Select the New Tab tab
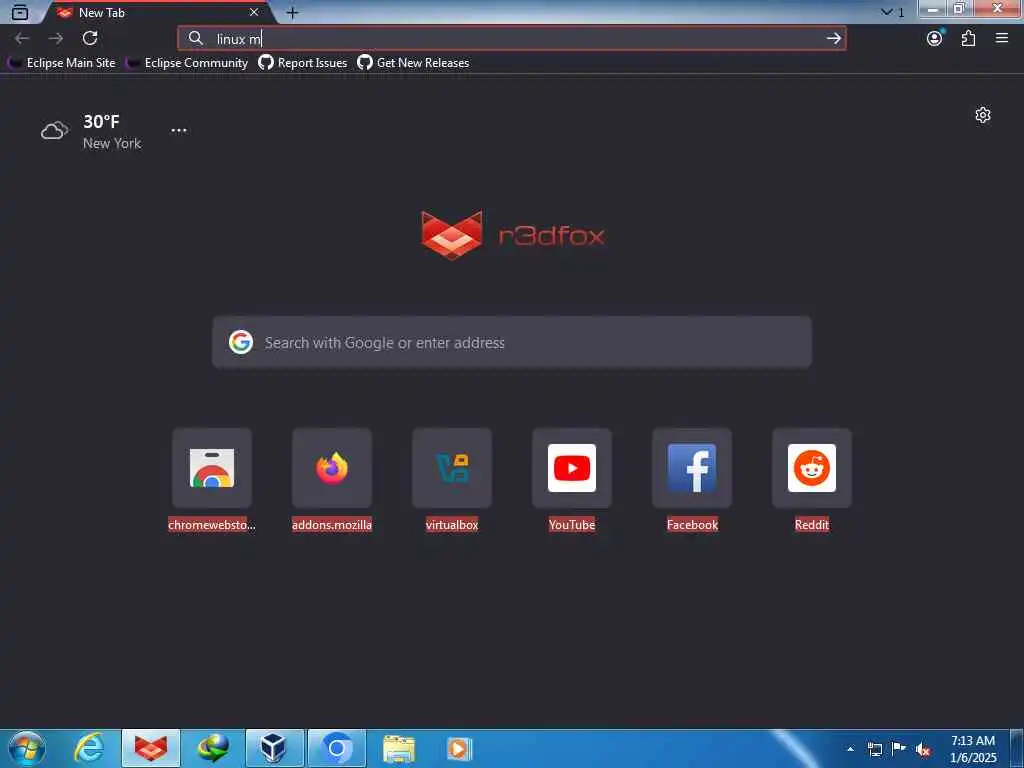This screenshot has width=1024, height=768. [159, 12]
